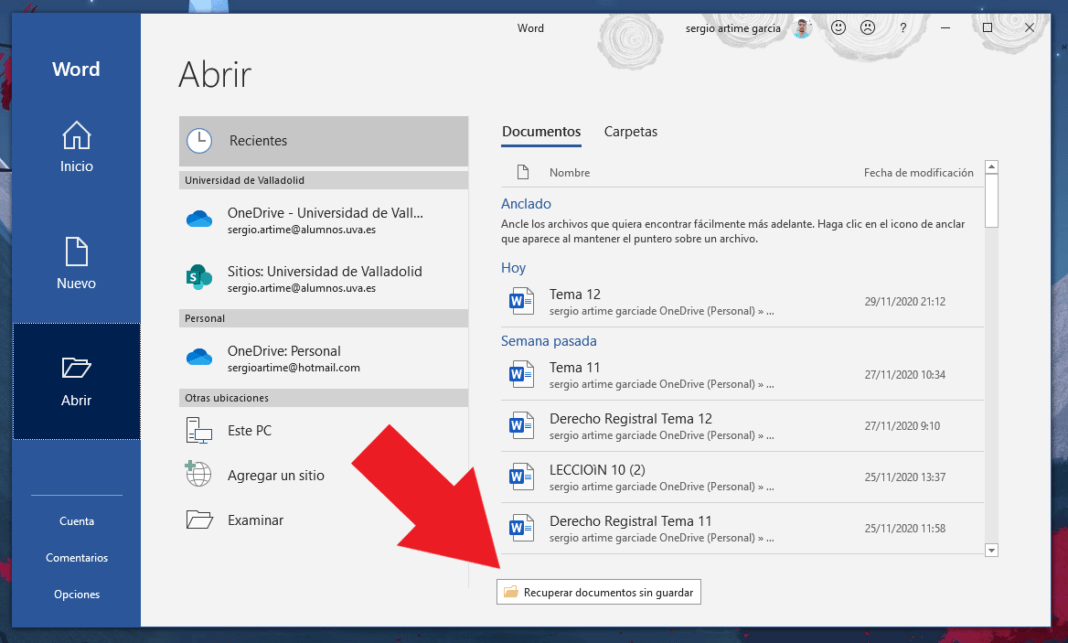
Task: Click the scrollbar up arrow in document list
Action: pyautogui.click(x=992, y=167)
